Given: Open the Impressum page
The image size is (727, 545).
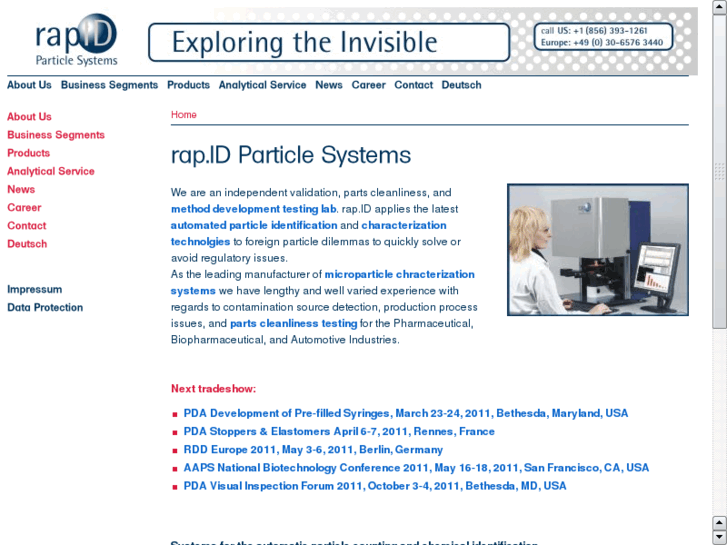Looking at the screenshot, I should coord(34,289).
